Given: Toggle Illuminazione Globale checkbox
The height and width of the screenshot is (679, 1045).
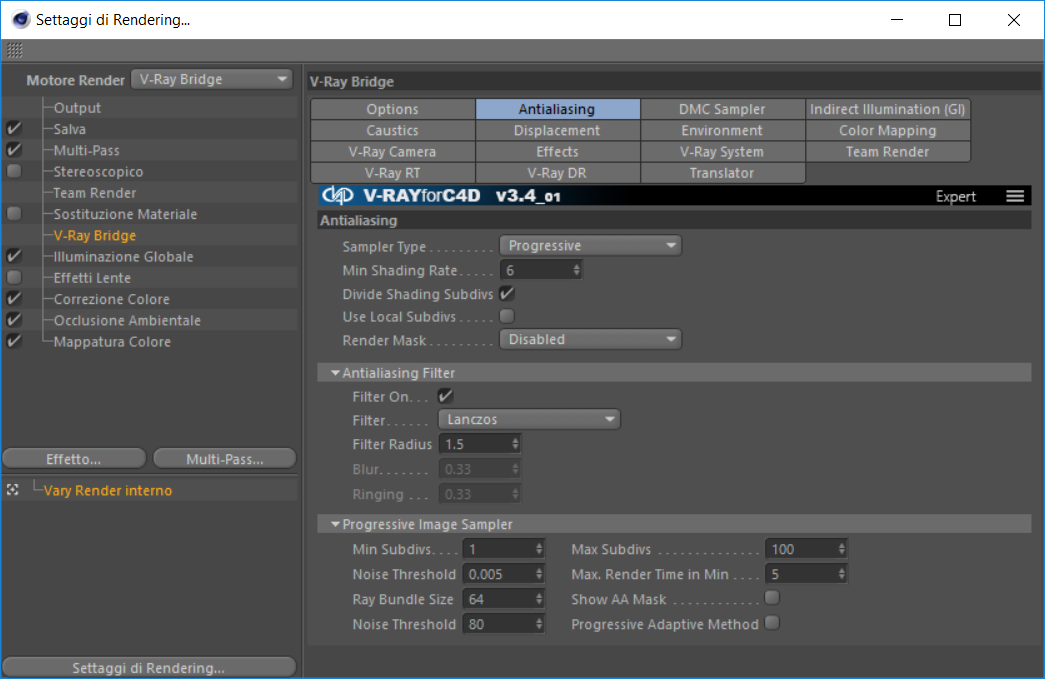Looking at the screenshot, I should click(x=14, y=256).
